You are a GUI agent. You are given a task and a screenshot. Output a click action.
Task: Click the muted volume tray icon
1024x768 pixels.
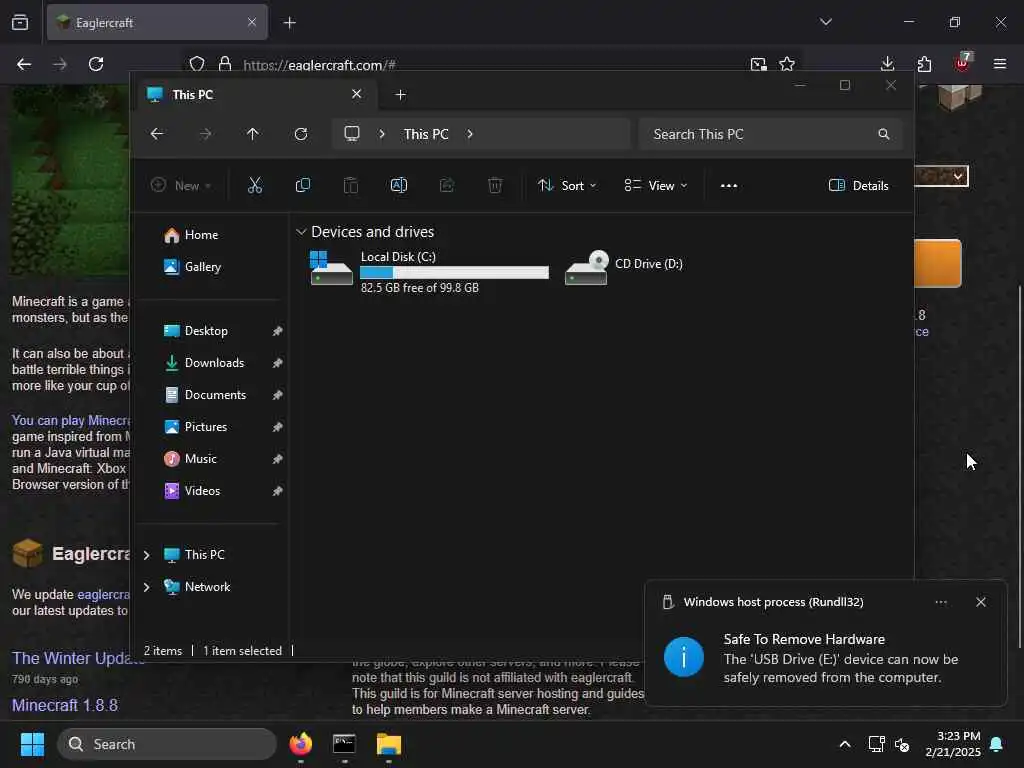(902, 744)
